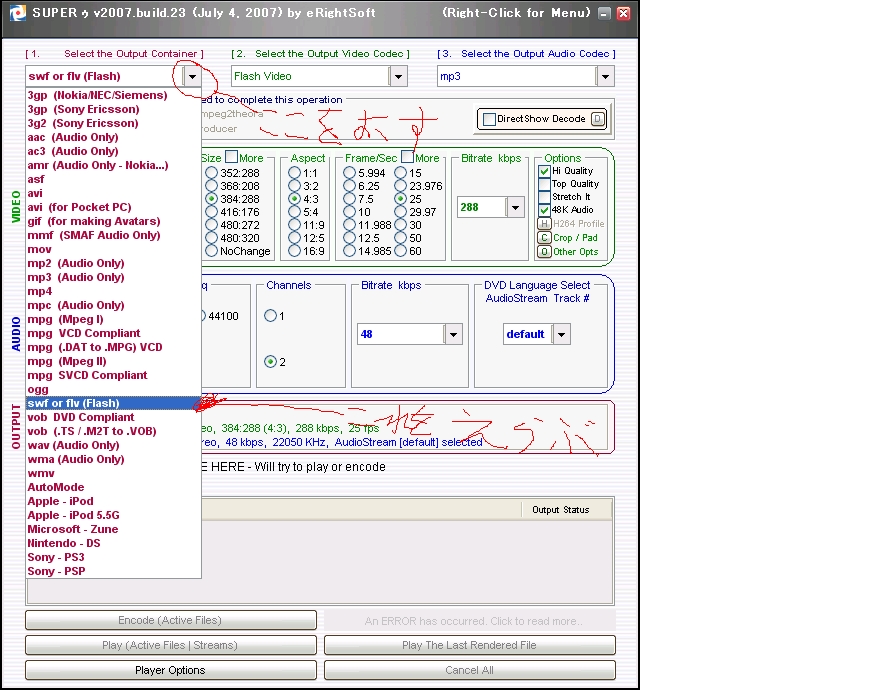Image resolution: width=875 pixels, height=690 pixels.
Task: Select video size 480:272
Action: click(211, 225)
